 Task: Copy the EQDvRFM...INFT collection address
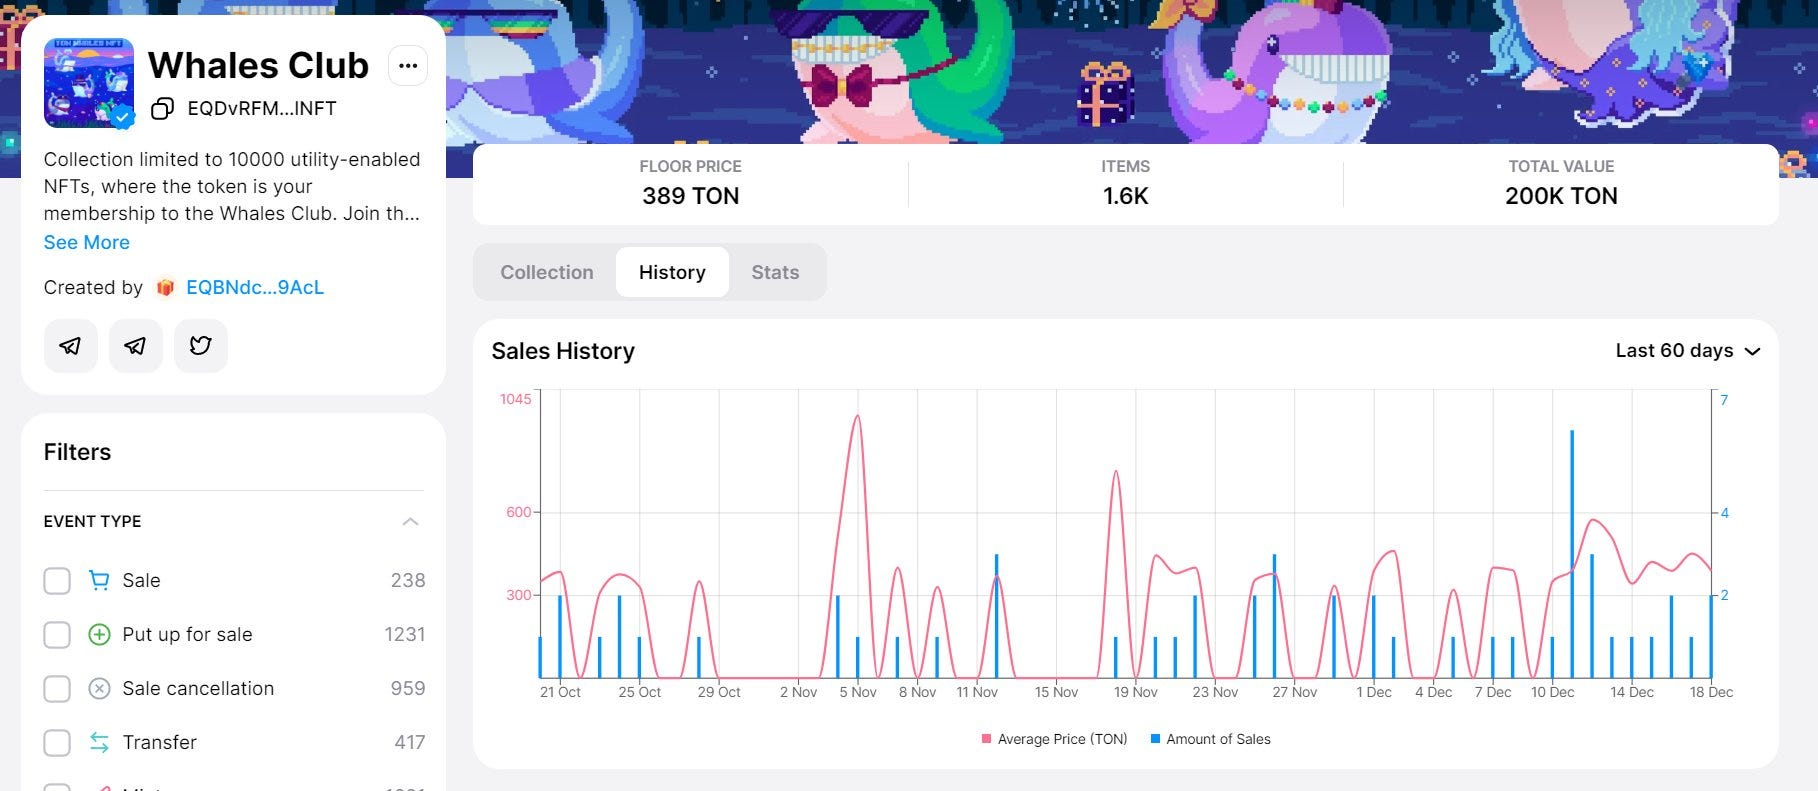point(162,109)
